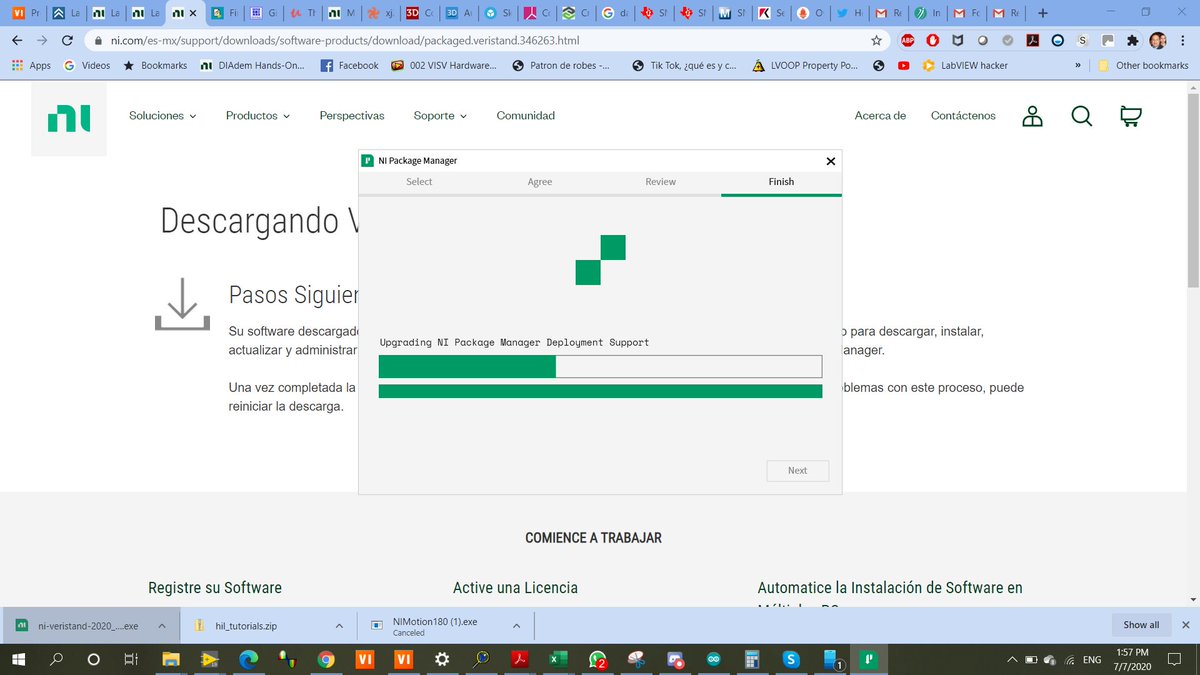The height and width of the screenshot is (675, 1200).
Task: Expand the Soporte menu
Action: (x=440, y=116)
